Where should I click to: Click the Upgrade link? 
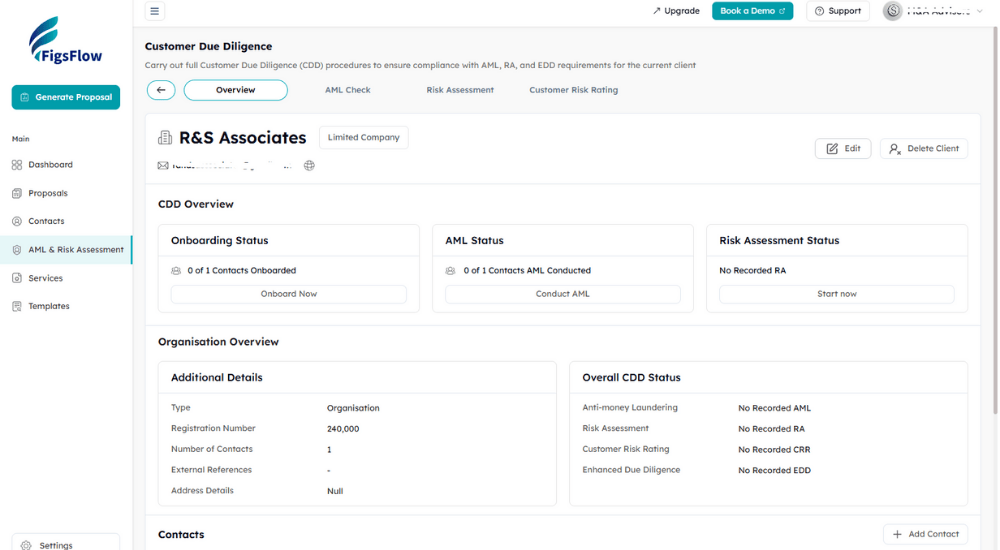[676, 11]
